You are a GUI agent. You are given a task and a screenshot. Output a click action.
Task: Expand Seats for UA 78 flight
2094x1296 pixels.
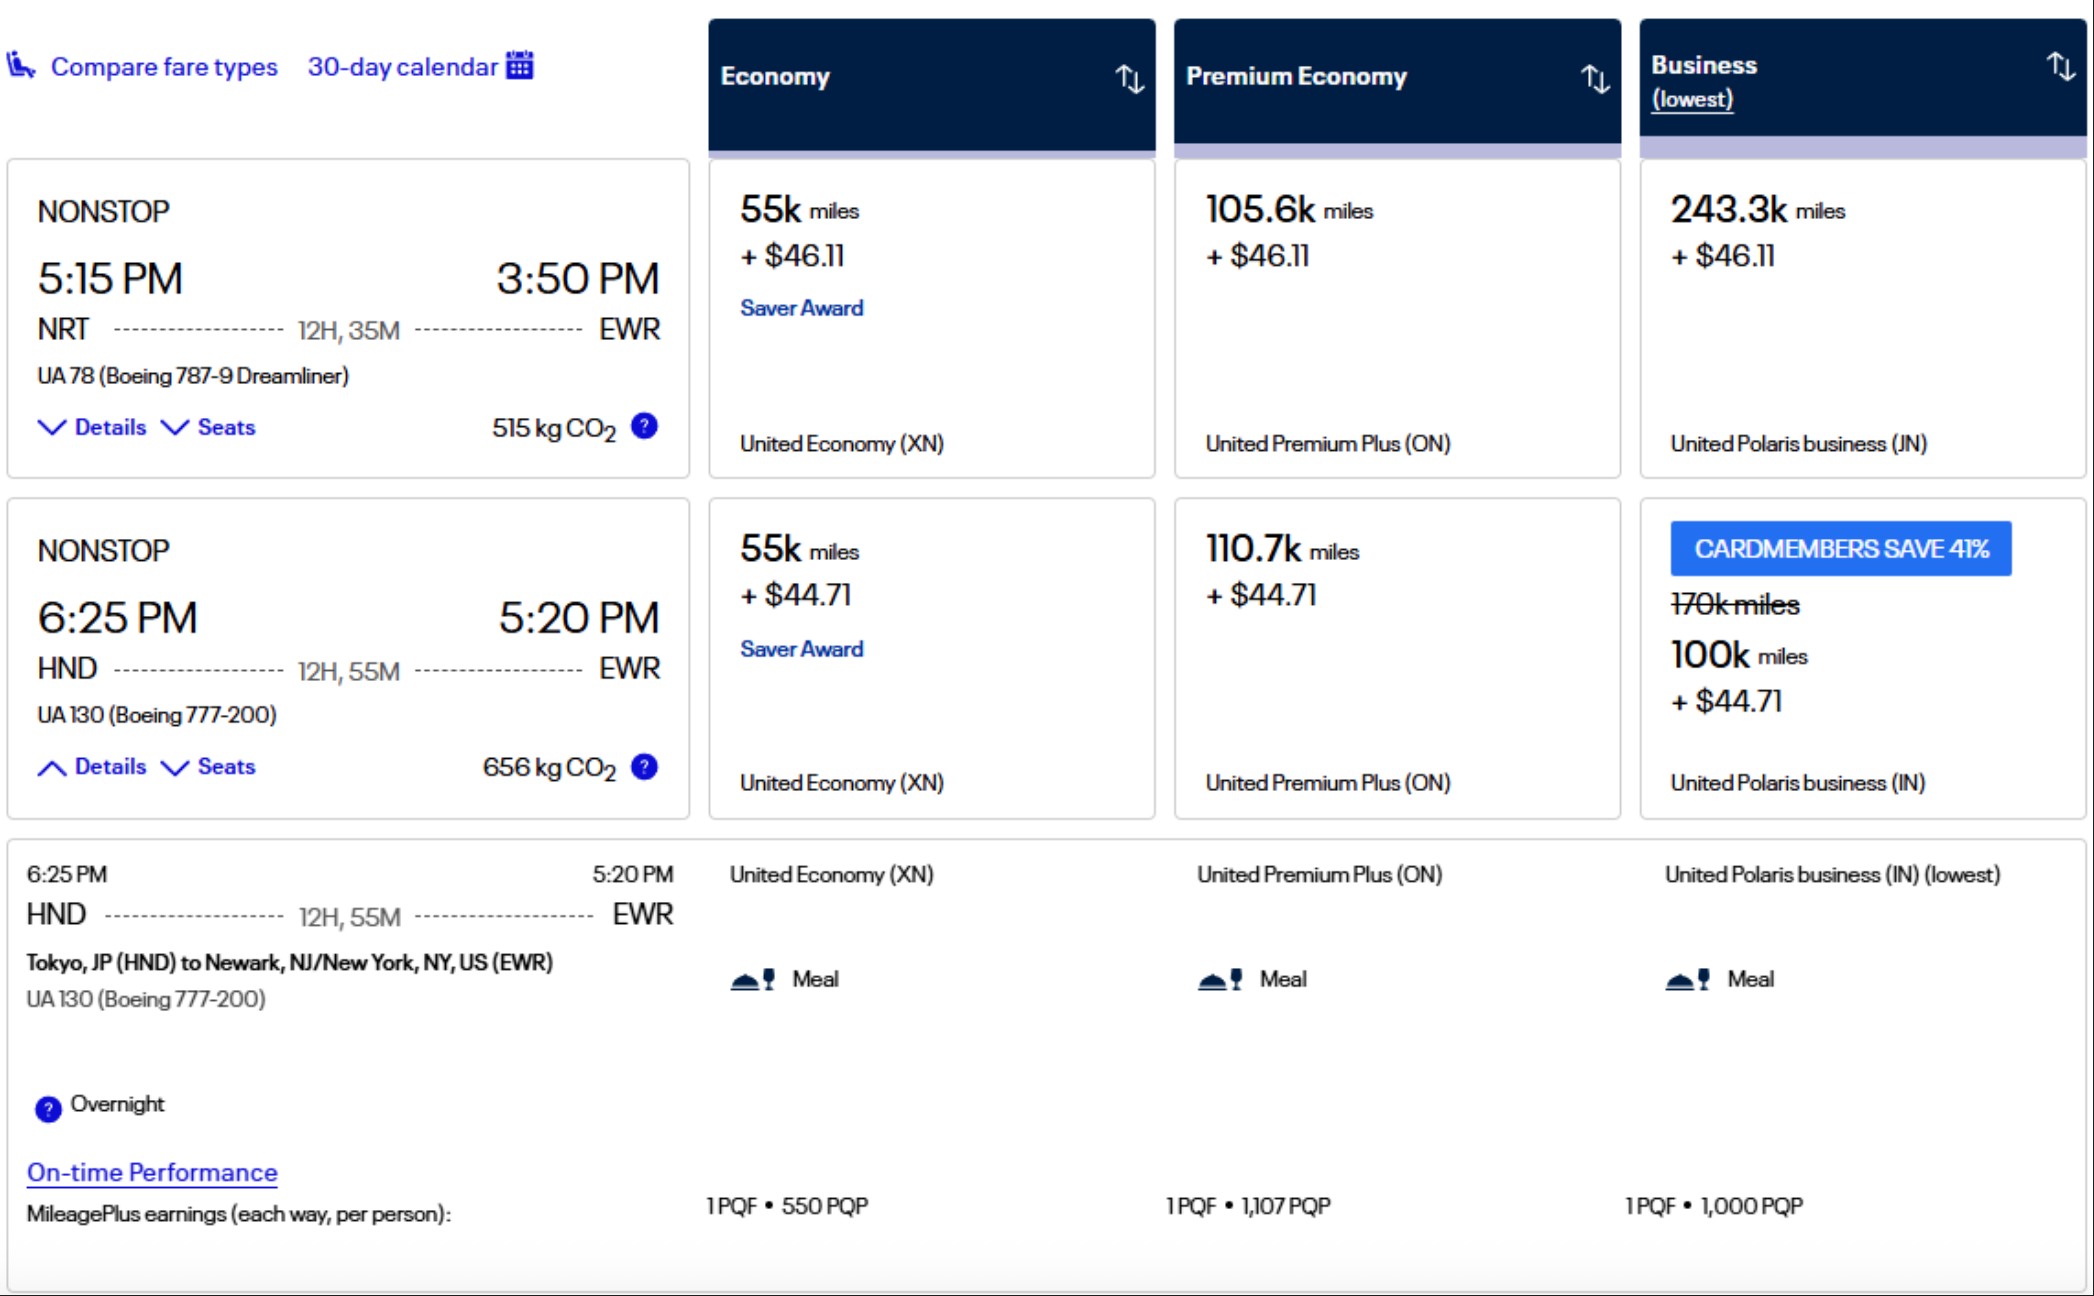coord(208,427)
